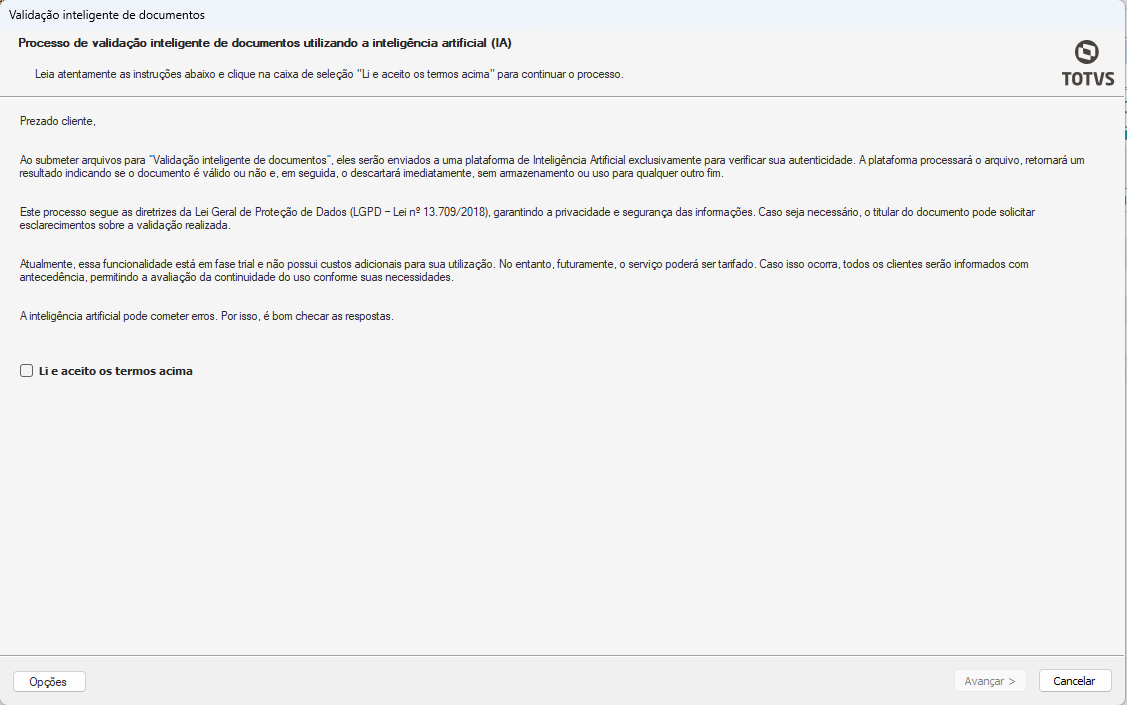The width and height of the screenshot is (1127, 705).
Task: Click the paragraph starting 'Ao submeter arquivos'
Action: [x=552, y=167]
